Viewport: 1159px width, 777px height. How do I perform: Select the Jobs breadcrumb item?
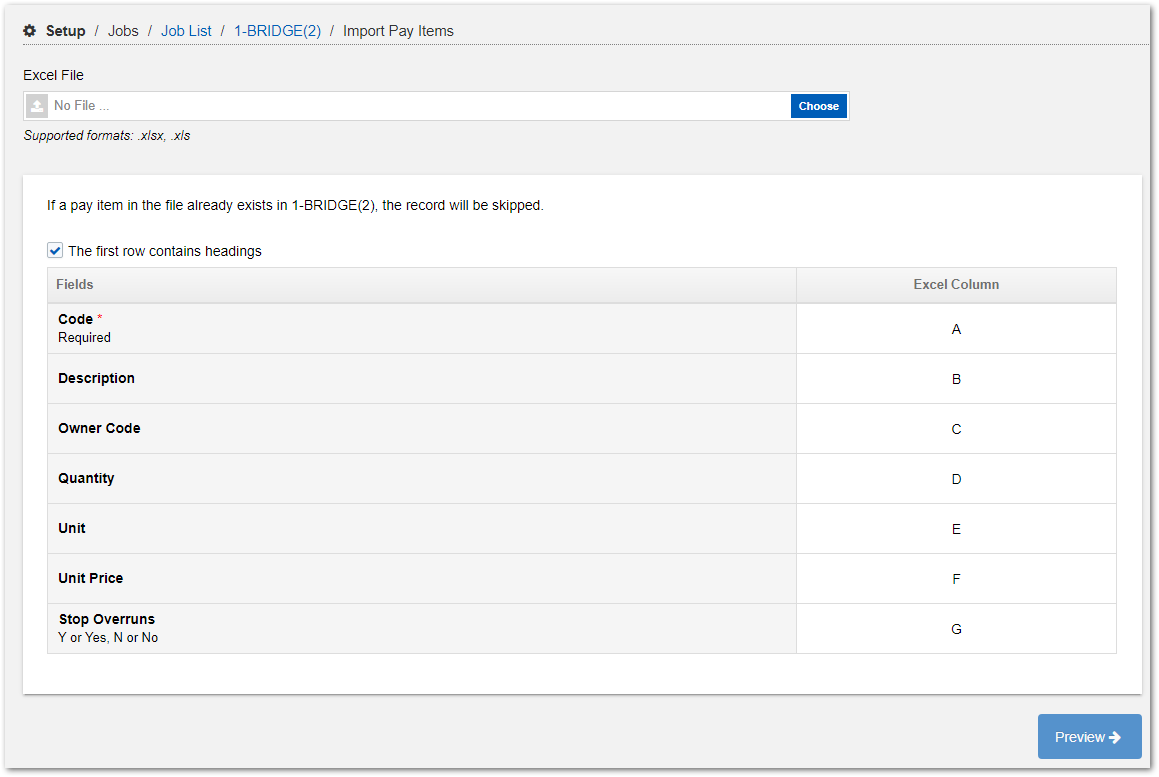point(122,31)
